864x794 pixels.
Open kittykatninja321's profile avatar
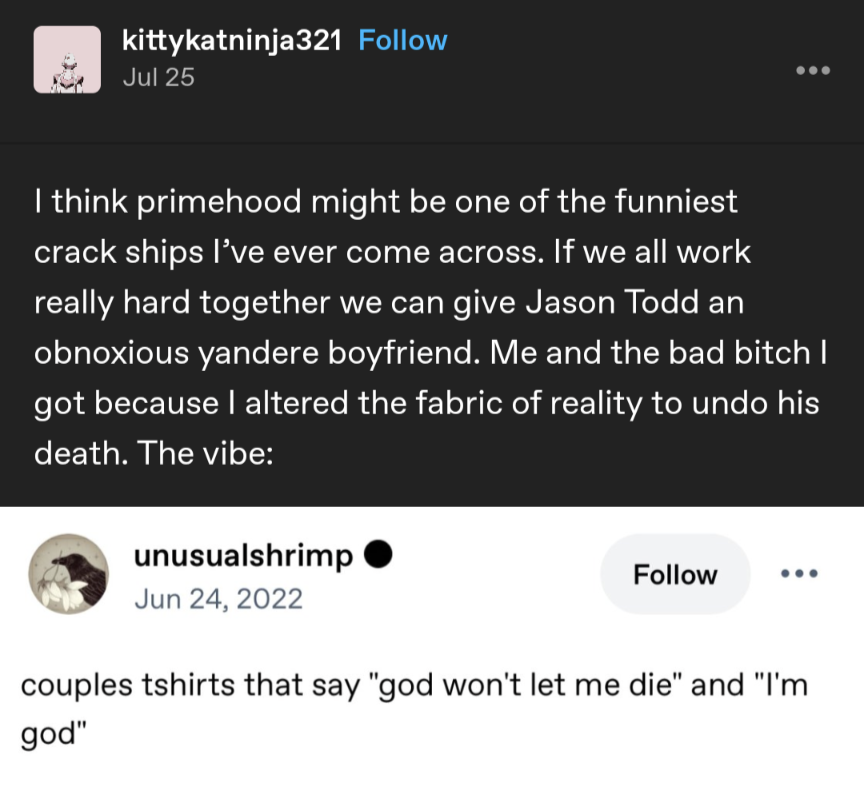67,59
